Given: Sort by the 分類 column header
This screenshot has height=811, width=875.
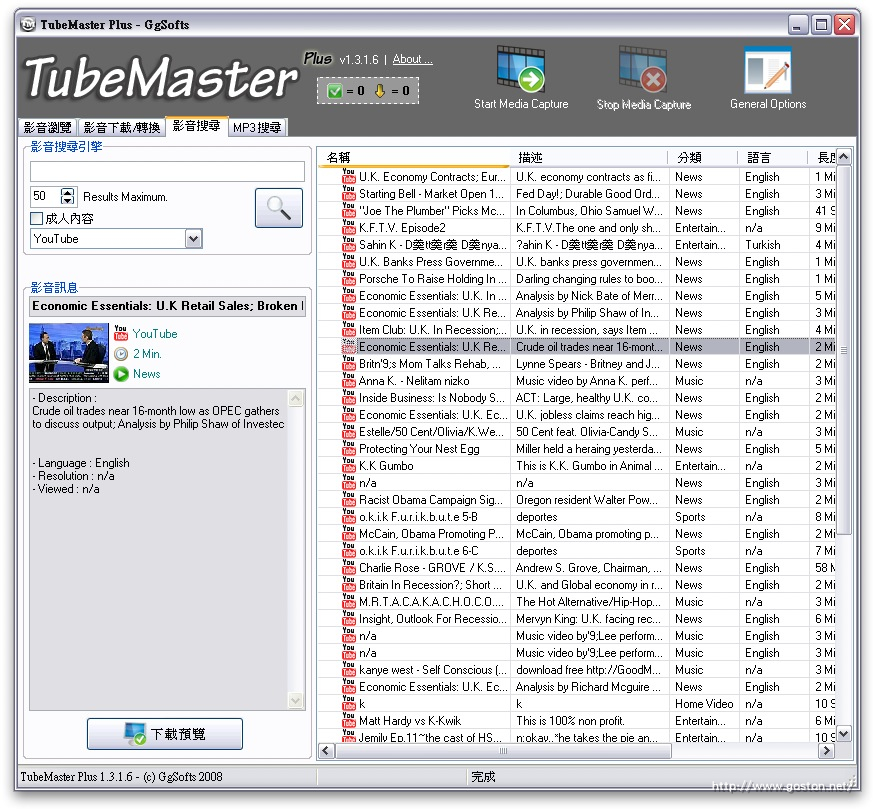Looking at the screenshot, I should tap(703, 157).
